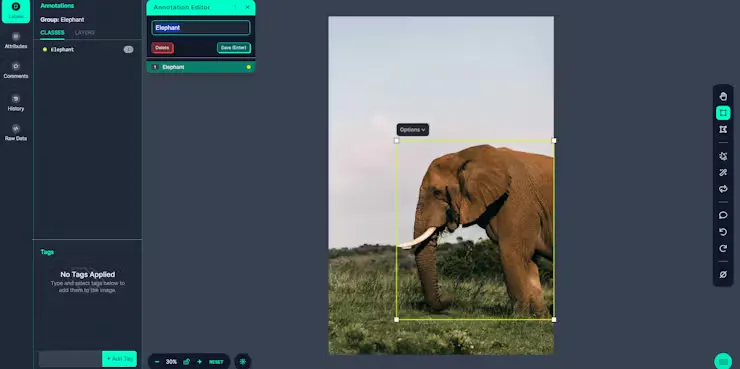Image resolution: width=740 pixels, height=369 pixels.
Task: Click bottom-left handle of bounding box
Action: point(396,319)
